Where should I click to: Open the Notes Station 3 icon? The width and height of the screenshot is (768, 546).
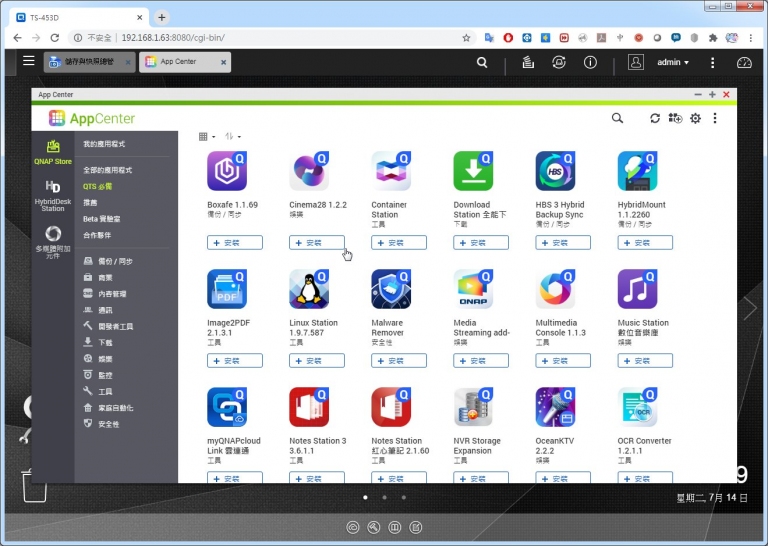(x=309, y=407)
